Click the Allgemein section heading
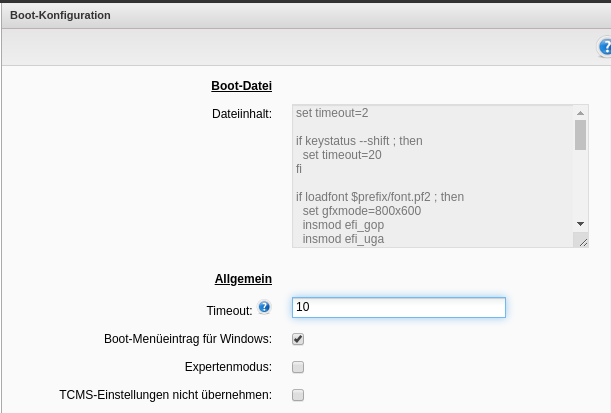 [243, 279]
